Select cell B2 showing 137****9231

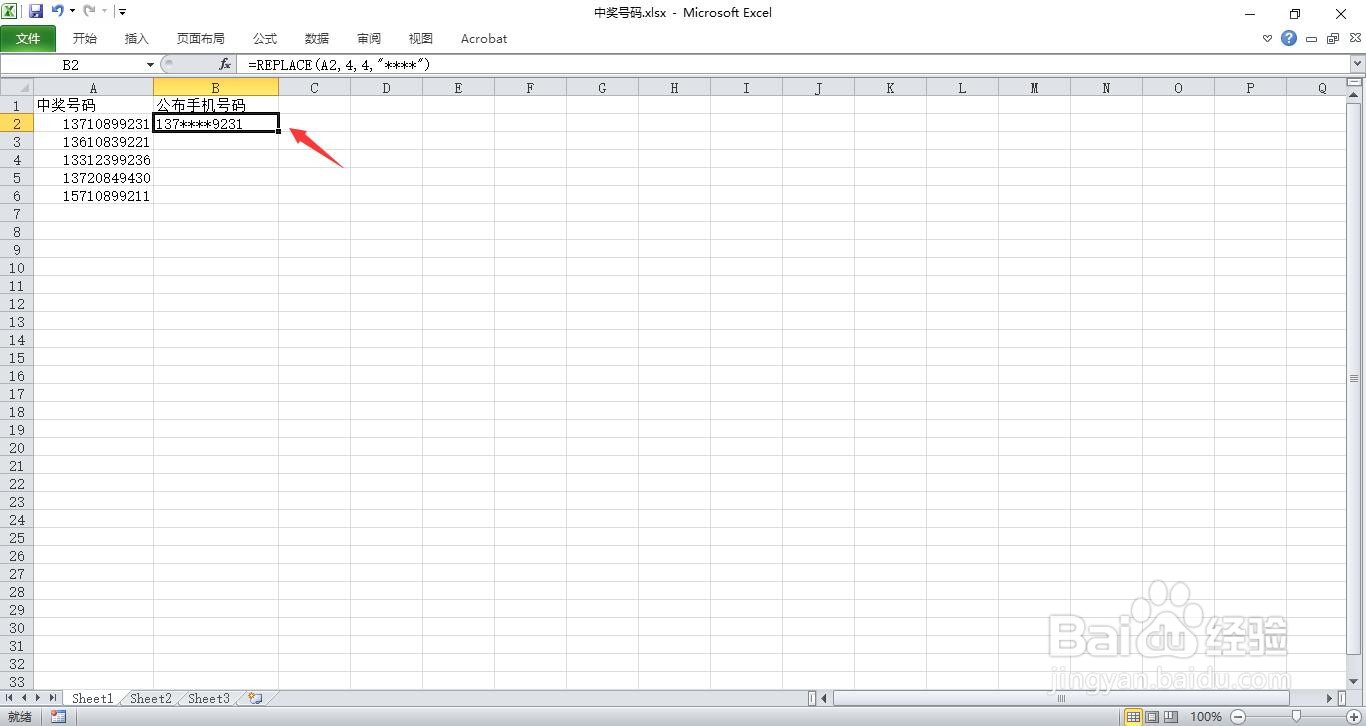(215, 123)
